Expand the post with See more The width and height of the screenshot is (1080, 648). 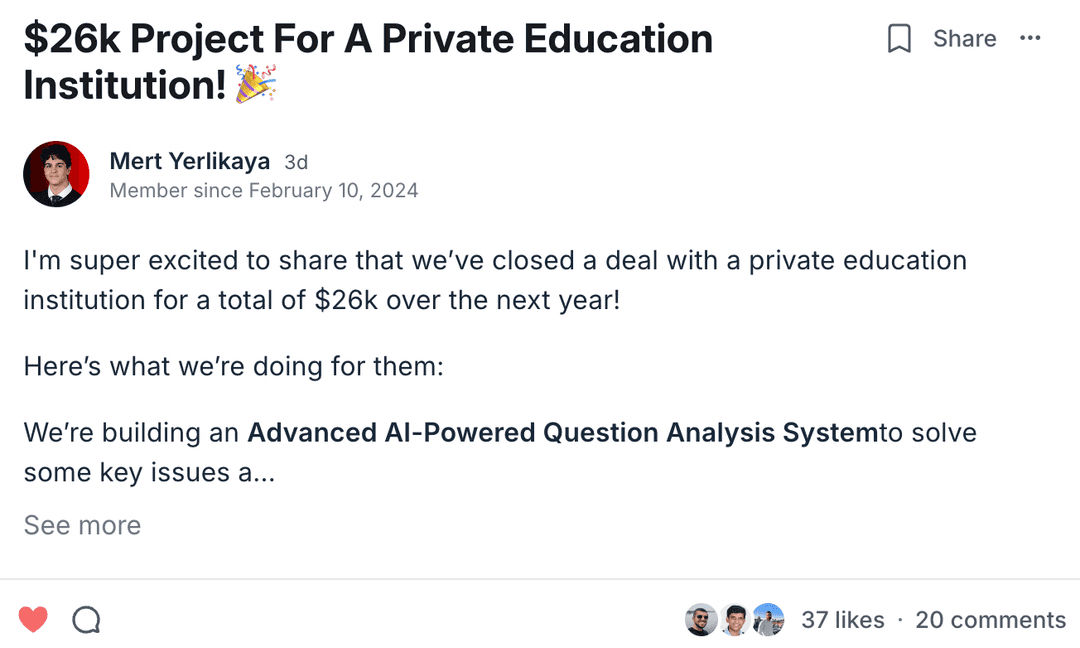pos(82,525)
